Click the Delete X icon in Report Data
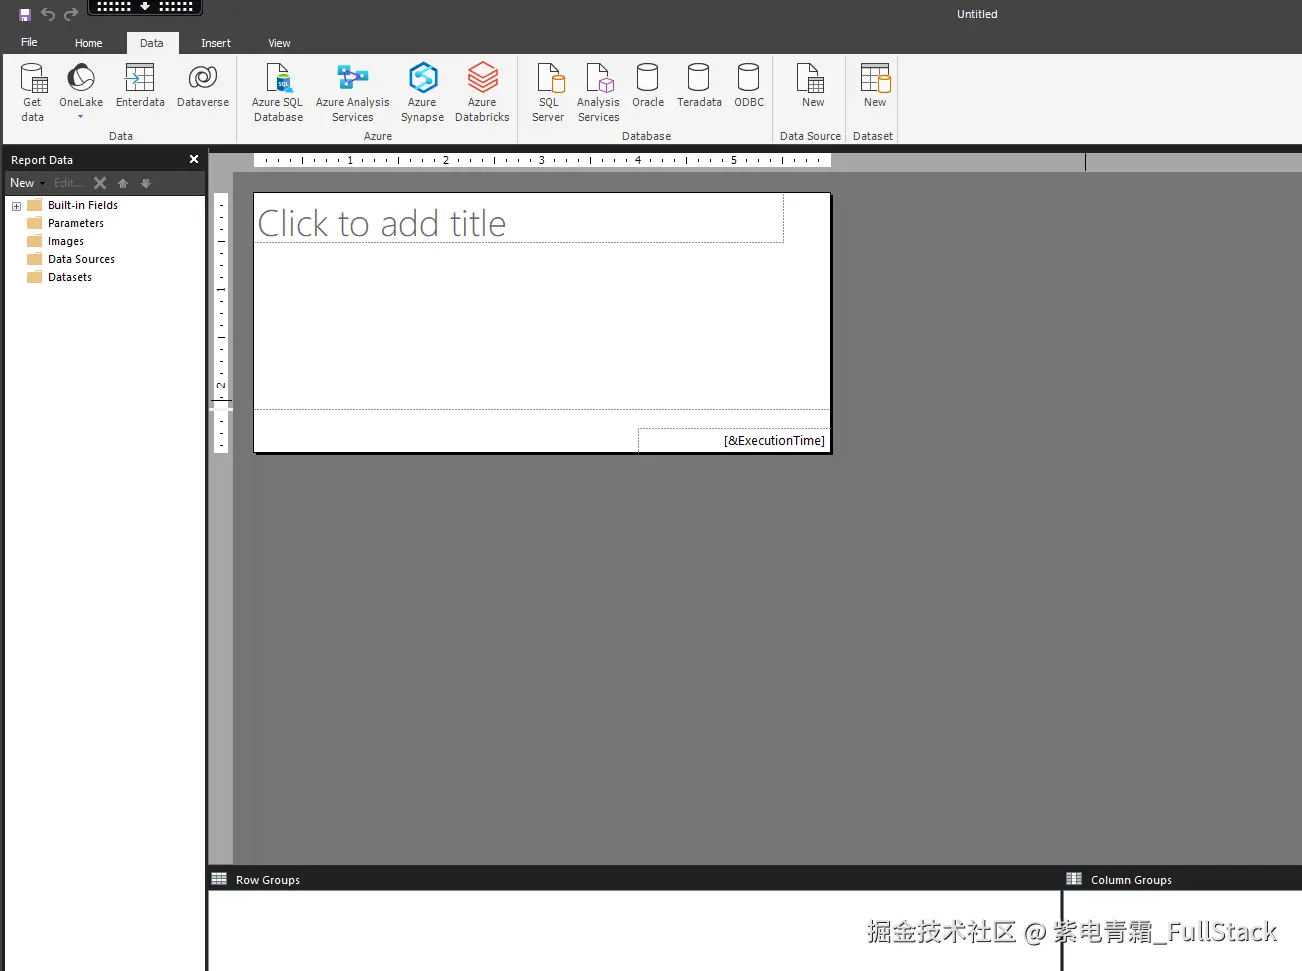Screen dimensions: 1302x971 point(100,183)
